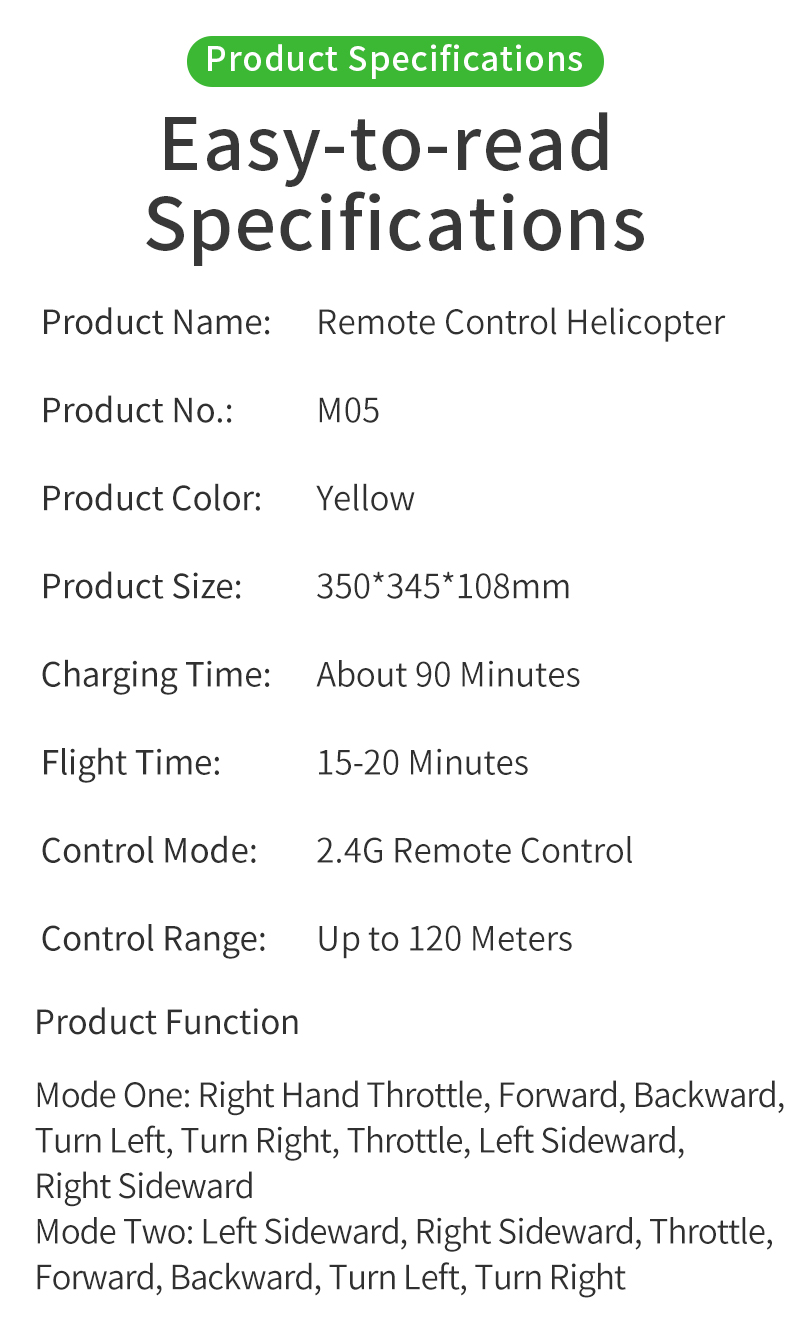The height and width of the screenshot is (1341, 790).
Task: Select the 2.4G Remote Control value
Action: [x=475, y=851]
